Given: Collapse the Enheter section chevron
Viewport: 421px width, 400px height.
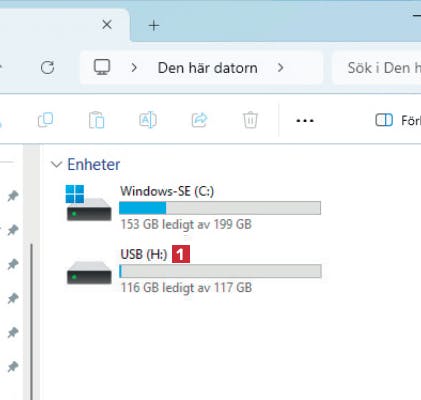Looking at the screenshot, I should 56,164.
